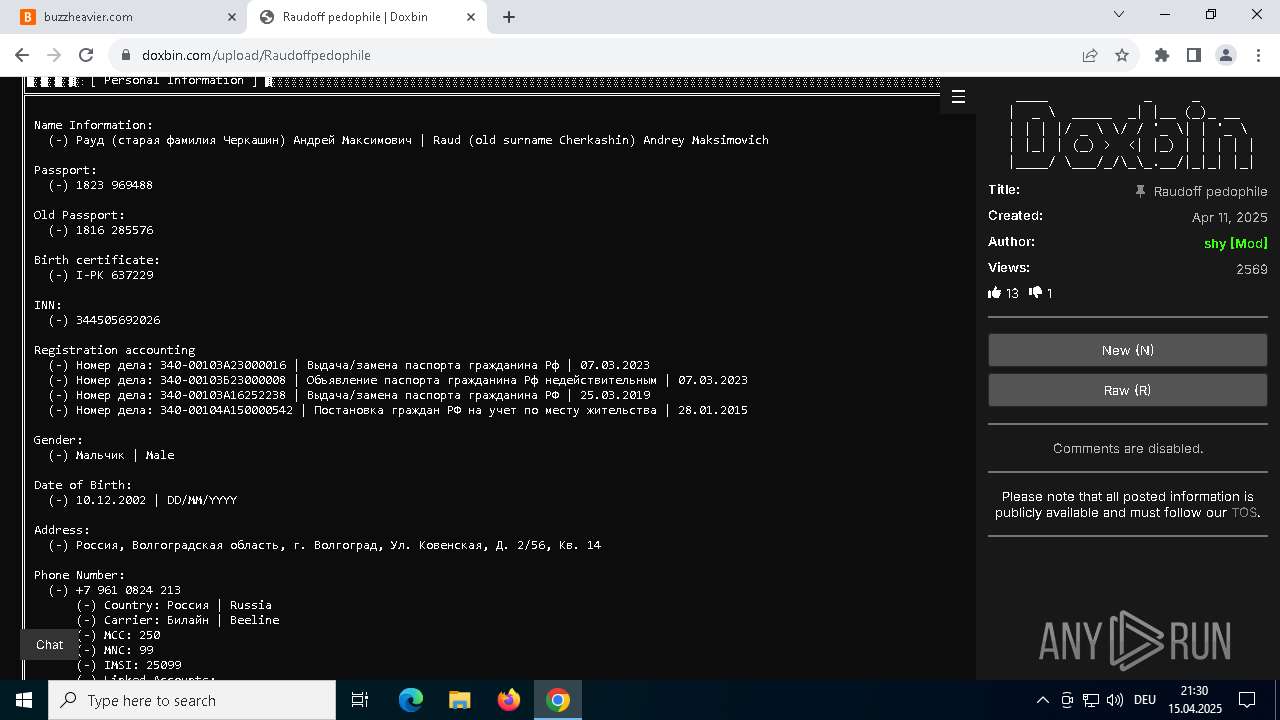The height and width of the screenshot is (720, 1280).
Task: Select the 'Views:' label
Action: [x=1009, y=267]
